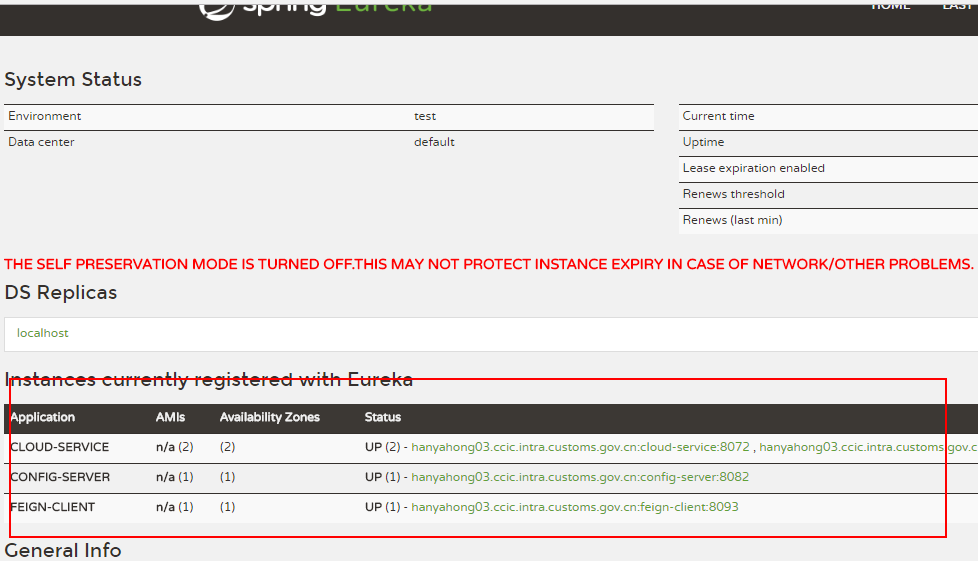
Task: Click the System Status heading
Action: pyautogui.click(x=73, y=80)
